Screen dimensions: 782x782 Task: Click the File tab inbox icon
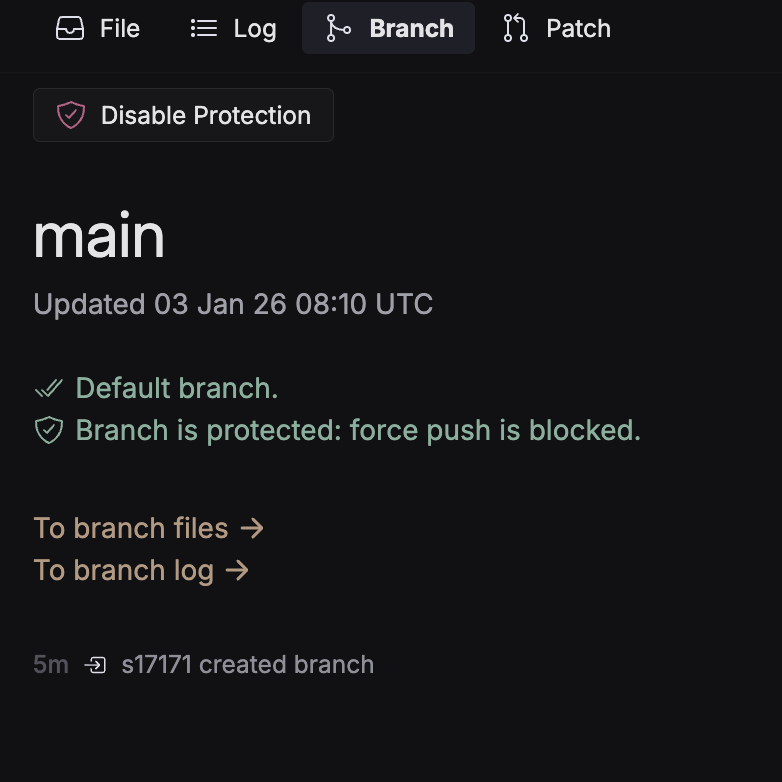coord(70,28)
